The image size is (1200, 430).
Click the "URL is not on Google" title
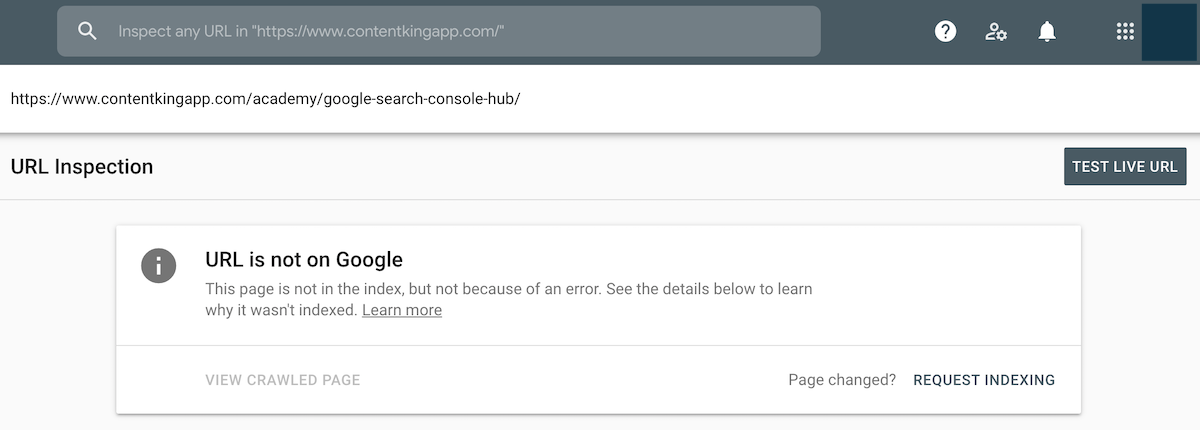[x=304, y=260]
